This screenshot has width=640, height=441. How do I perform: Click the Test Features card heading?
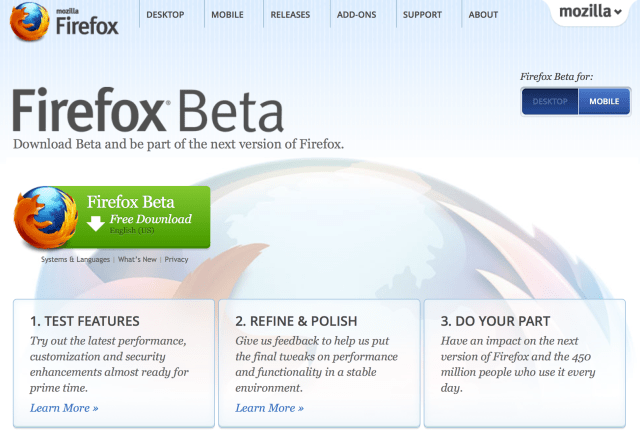[85, 321]
